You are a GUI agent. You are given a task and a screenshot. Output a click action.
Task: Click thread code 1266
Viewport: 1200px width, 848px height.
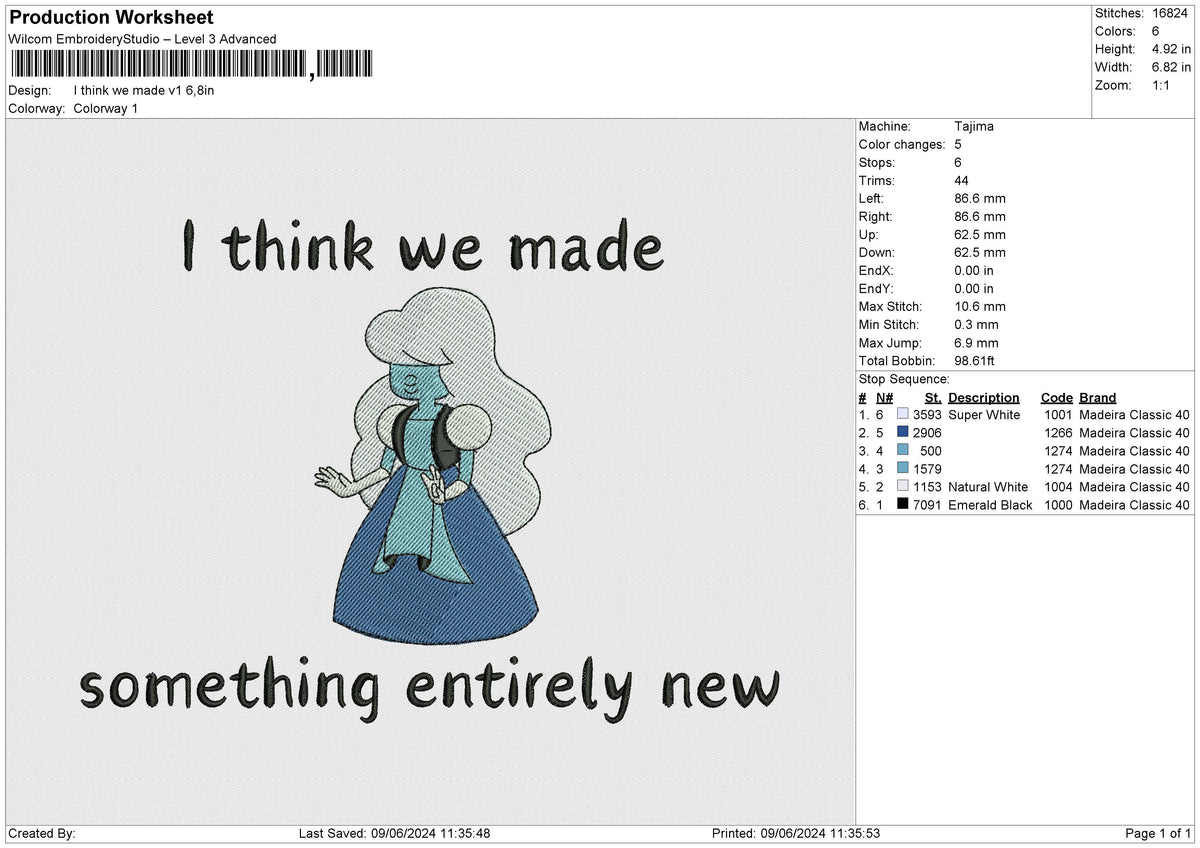click(x=1058, y=433)
